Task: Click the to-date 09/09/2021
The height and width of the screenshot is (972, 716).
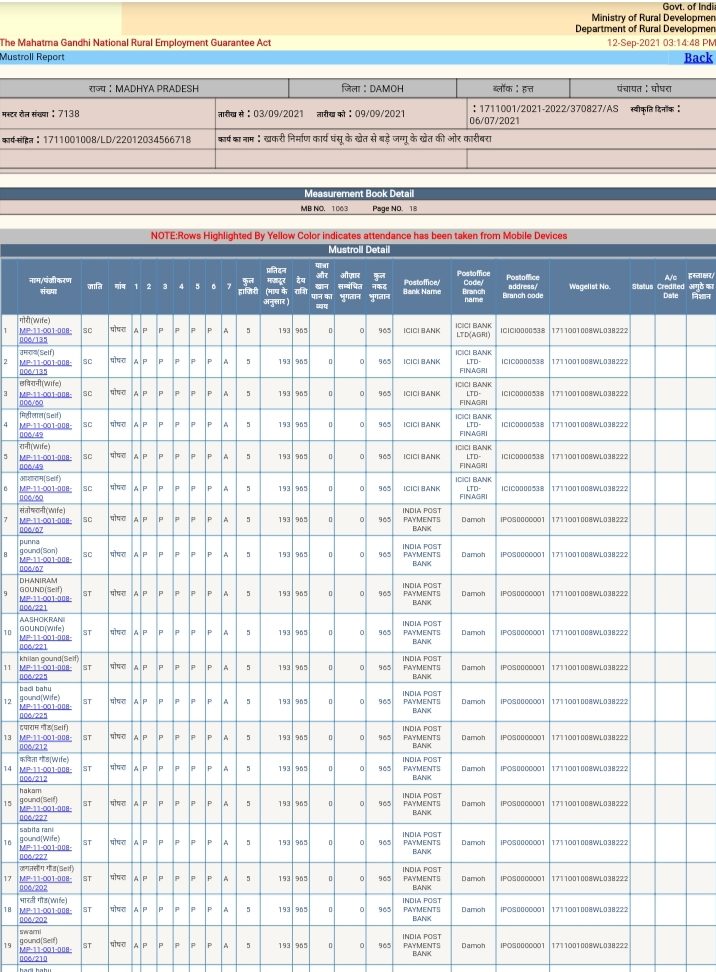Action: point(379,114)
